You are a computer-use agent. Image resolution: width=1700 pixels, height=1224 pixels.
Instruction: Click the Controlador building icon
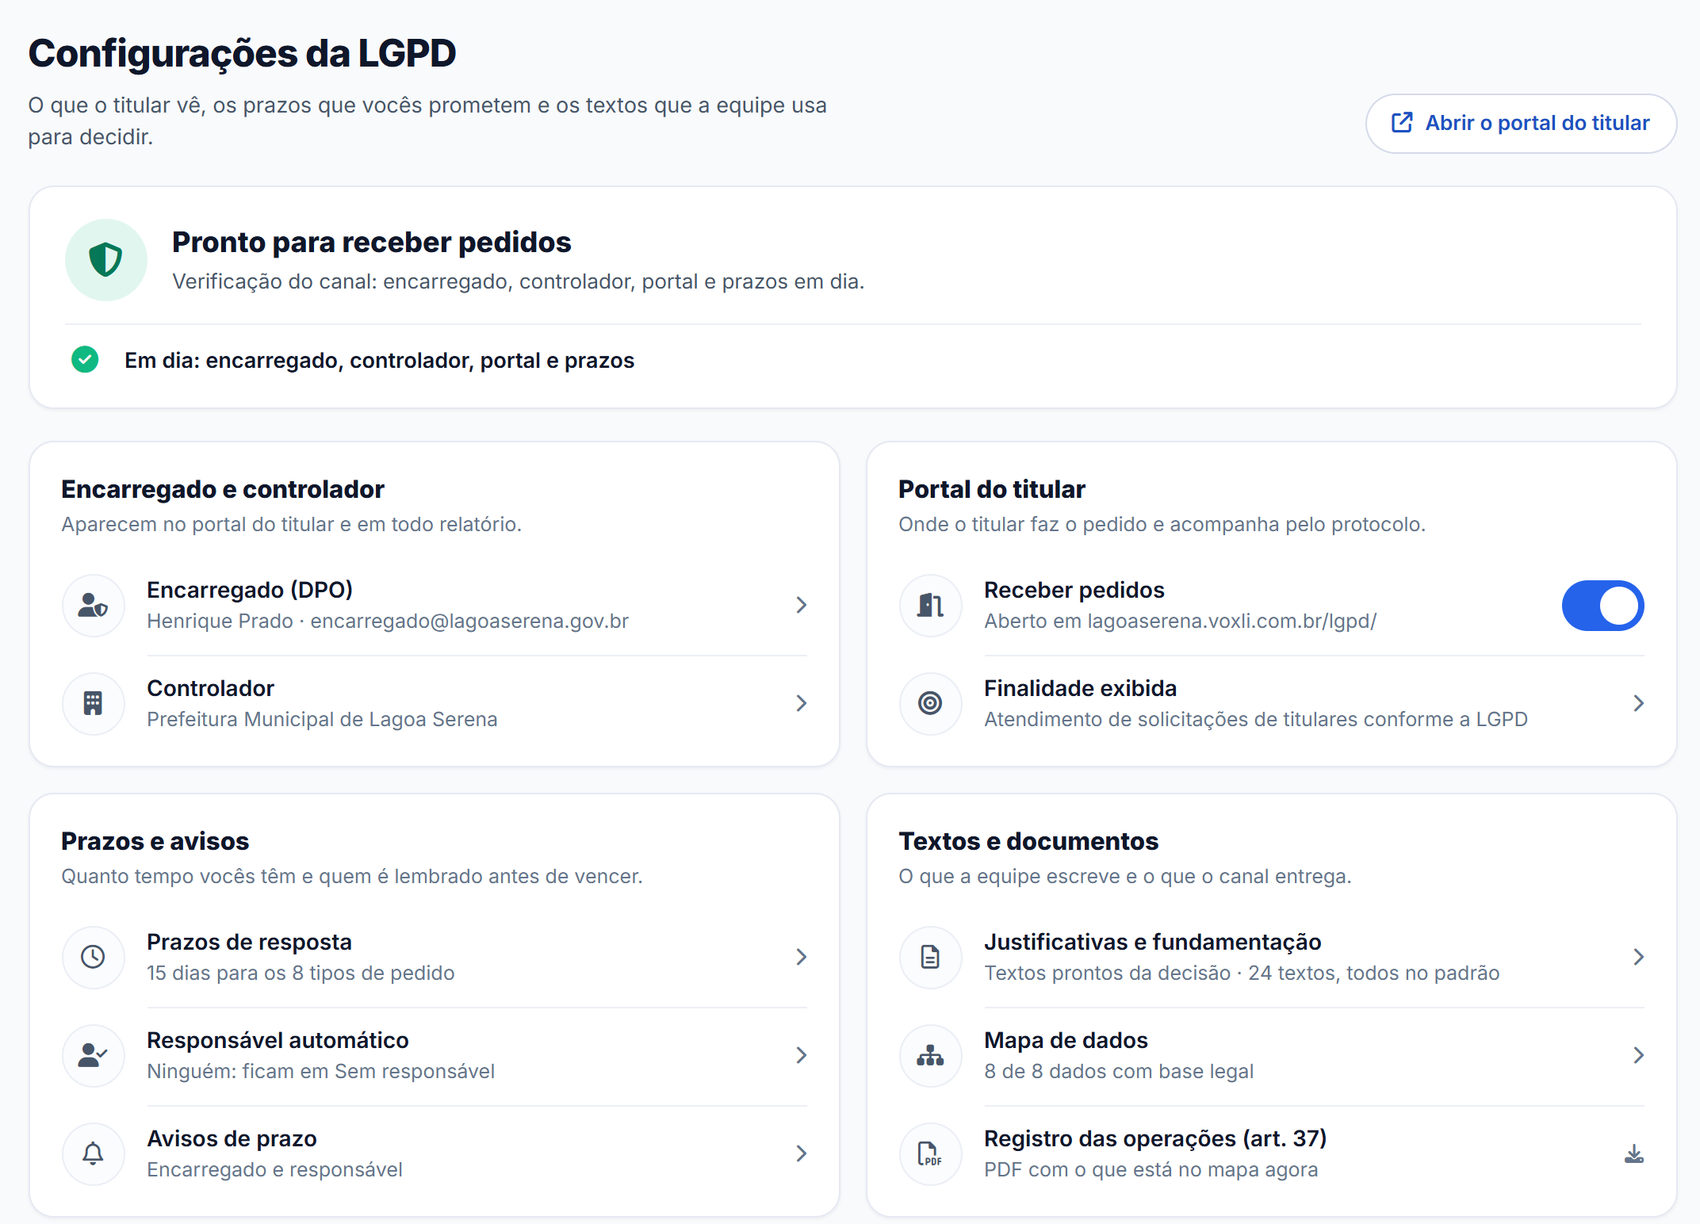pos(93,703)
